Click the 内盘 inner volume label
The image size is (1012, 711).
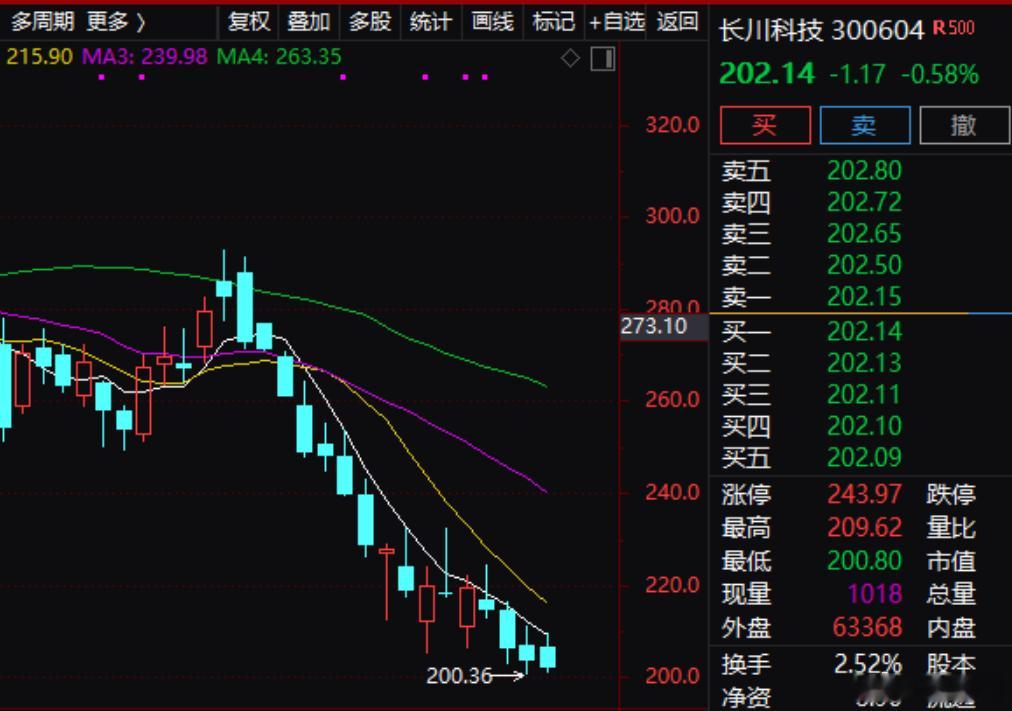[x=951, y=627]
